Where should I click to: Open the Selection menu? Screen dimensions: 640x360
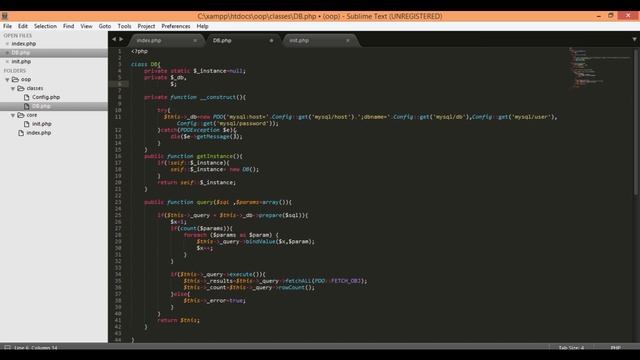(45, 26)
